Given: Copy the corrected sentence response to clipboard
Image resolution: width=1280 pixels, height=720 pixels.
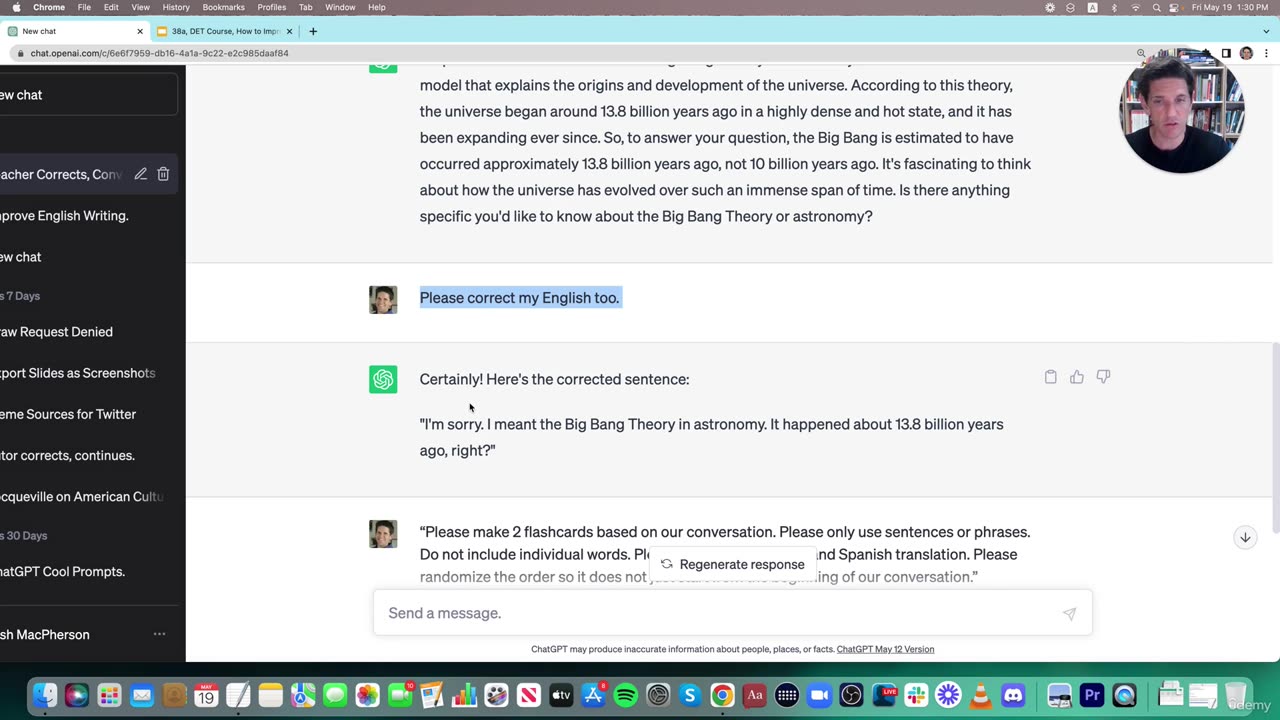Looking at the screenshot, I should 1050,377.
